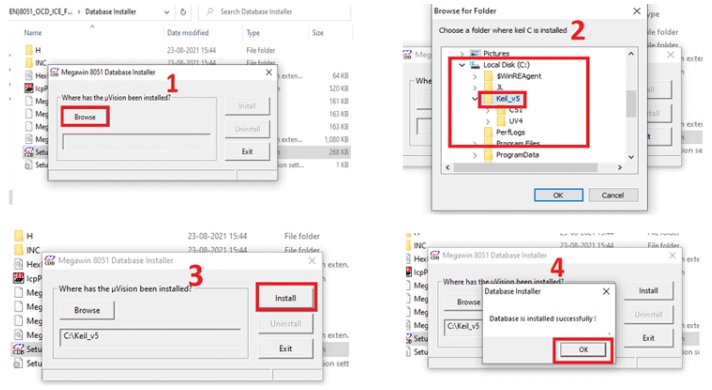The image size is (712, 390).
Task: Click the down arrow of the folder tree scrollbar
Action: click(631, 157)
